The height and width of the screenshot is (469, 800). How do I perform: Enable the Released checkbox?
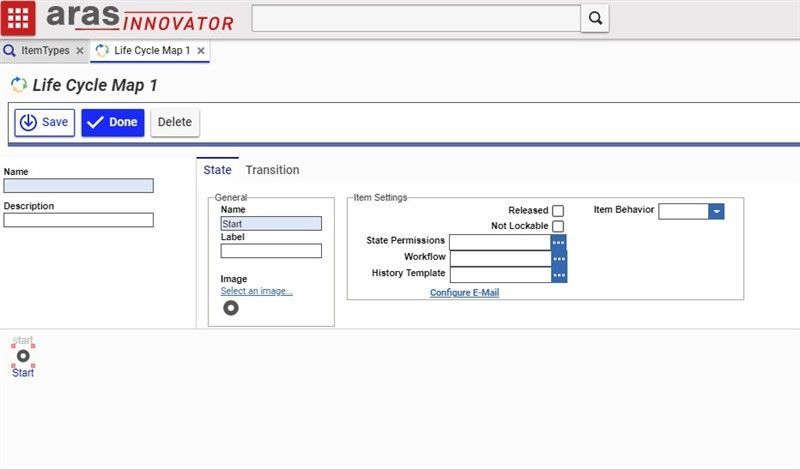558,211
